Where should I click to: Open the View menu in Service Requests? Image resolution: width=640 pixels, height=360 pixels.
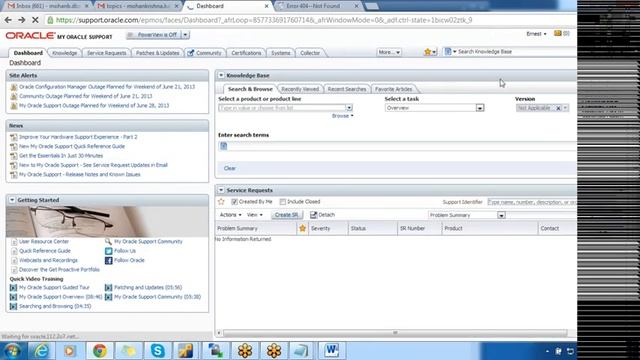[x=255, y=215]
